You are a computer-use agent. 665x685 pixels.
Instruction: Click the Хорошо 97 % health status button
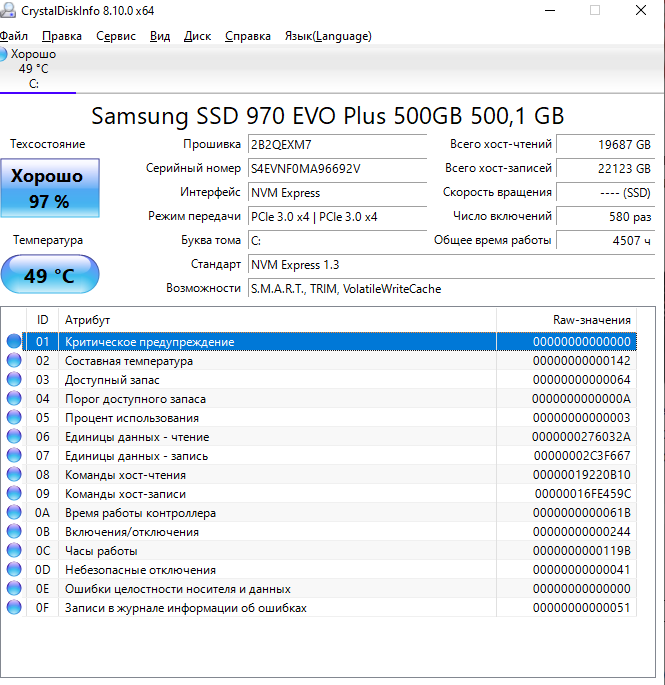(48, 187)
